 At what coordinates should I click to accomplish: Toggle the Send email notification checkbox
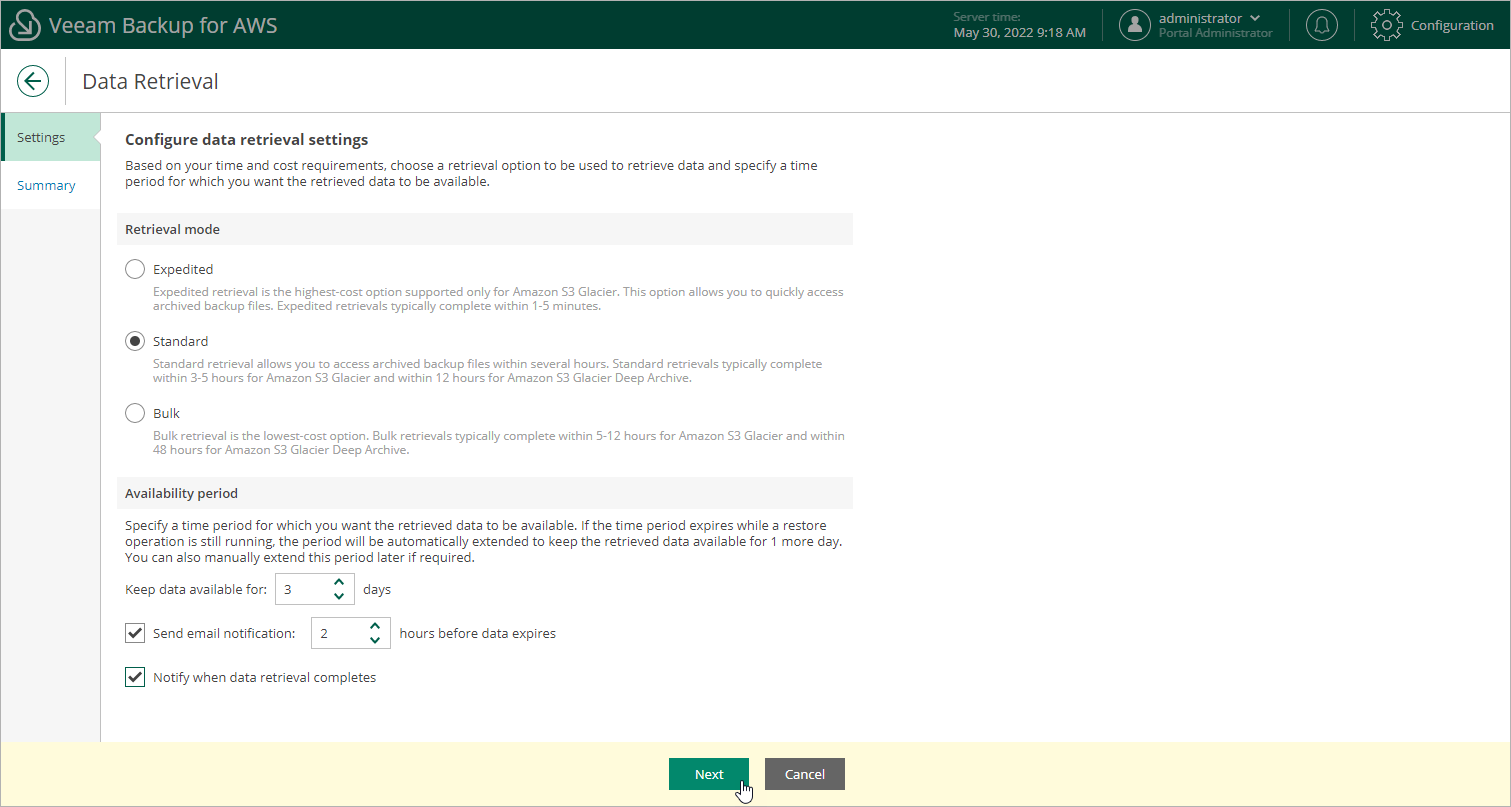click(x=135, y=633)
